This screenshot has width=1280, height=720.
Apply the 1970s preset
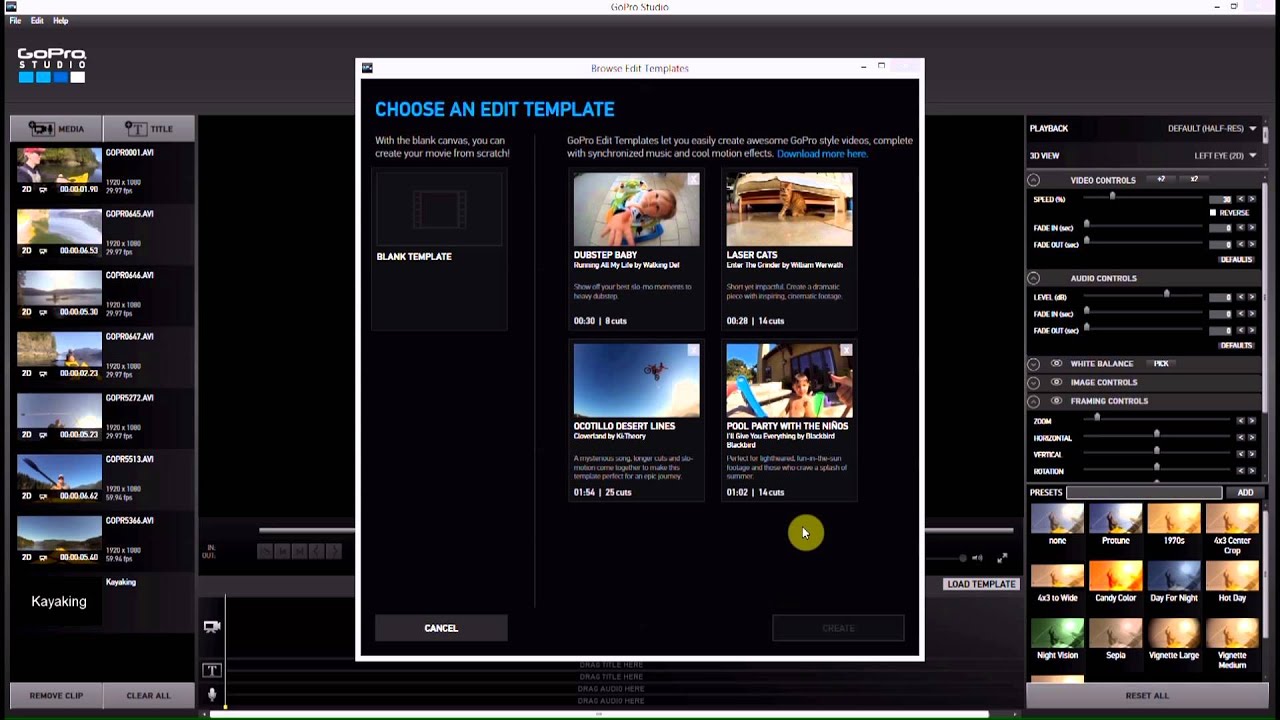[x=1174, y=519]
